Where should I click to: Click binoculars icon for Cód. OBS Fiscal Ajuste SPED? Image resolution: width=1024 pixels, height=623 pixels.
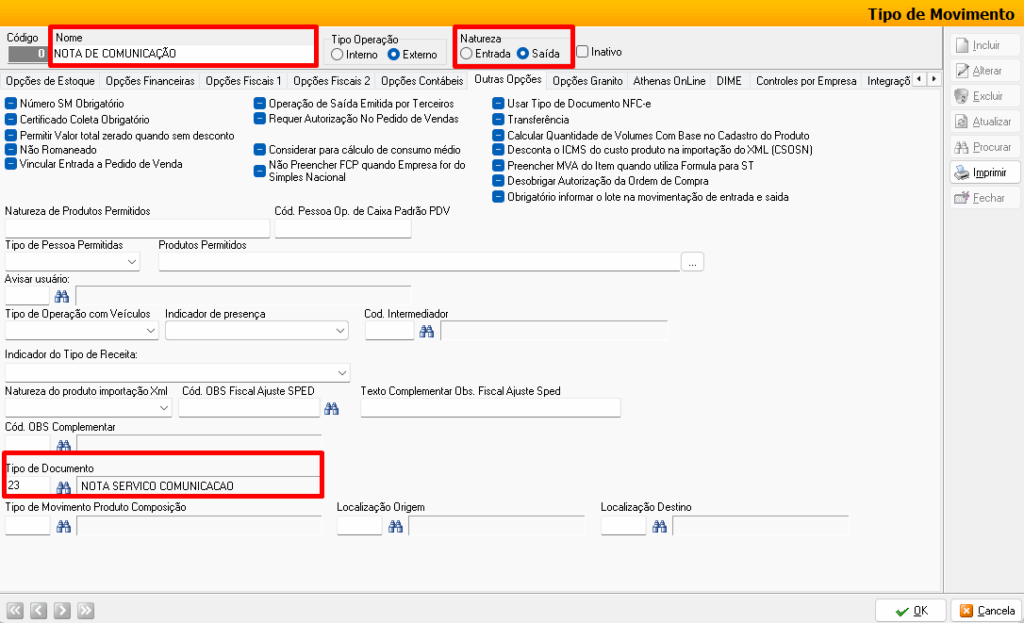332,408
